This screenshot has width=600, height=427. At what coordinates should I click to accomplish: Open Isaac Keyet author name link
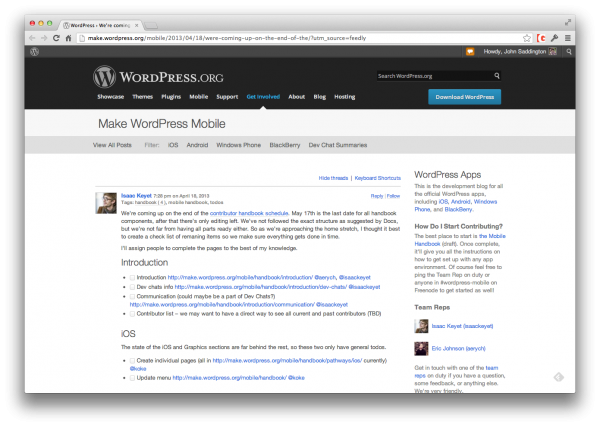pyautogui.click(x=136, y=196)
